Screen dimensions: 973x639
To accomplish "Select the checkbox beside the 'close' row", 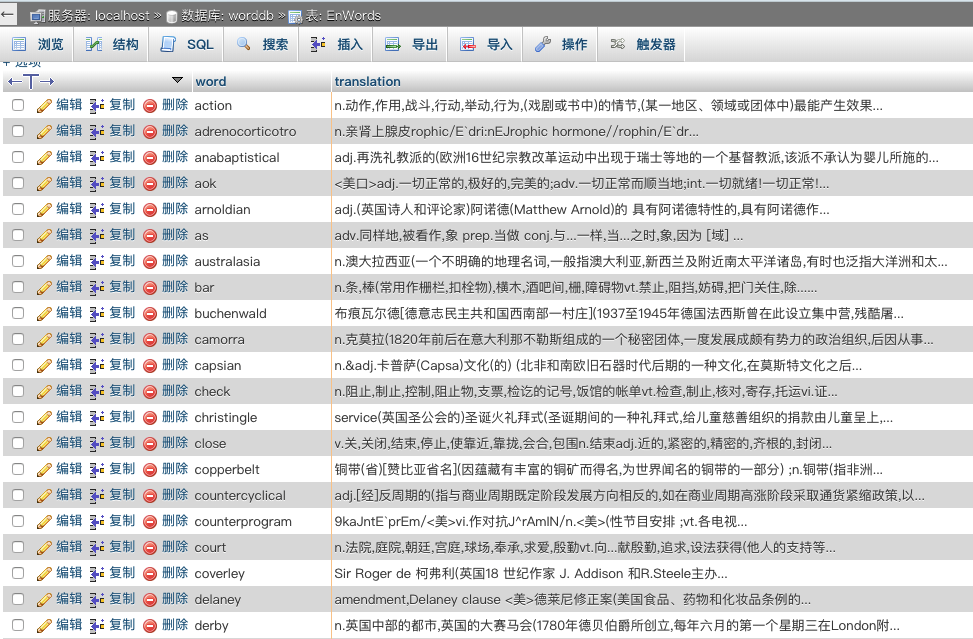I will (18, 443).
